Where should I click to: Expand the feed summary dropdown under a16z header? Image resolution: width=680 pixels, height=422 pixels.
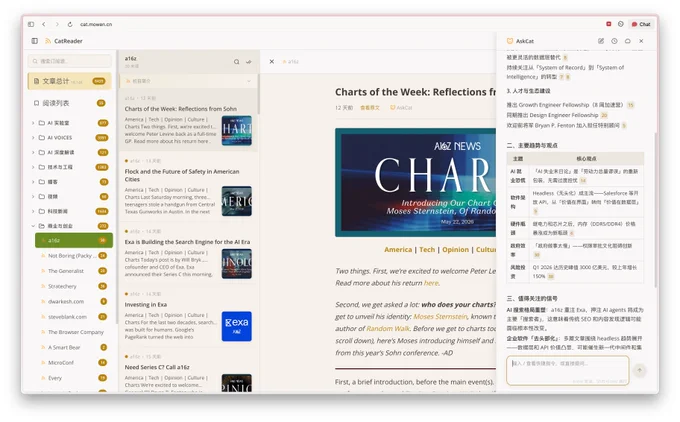(249, 81)
